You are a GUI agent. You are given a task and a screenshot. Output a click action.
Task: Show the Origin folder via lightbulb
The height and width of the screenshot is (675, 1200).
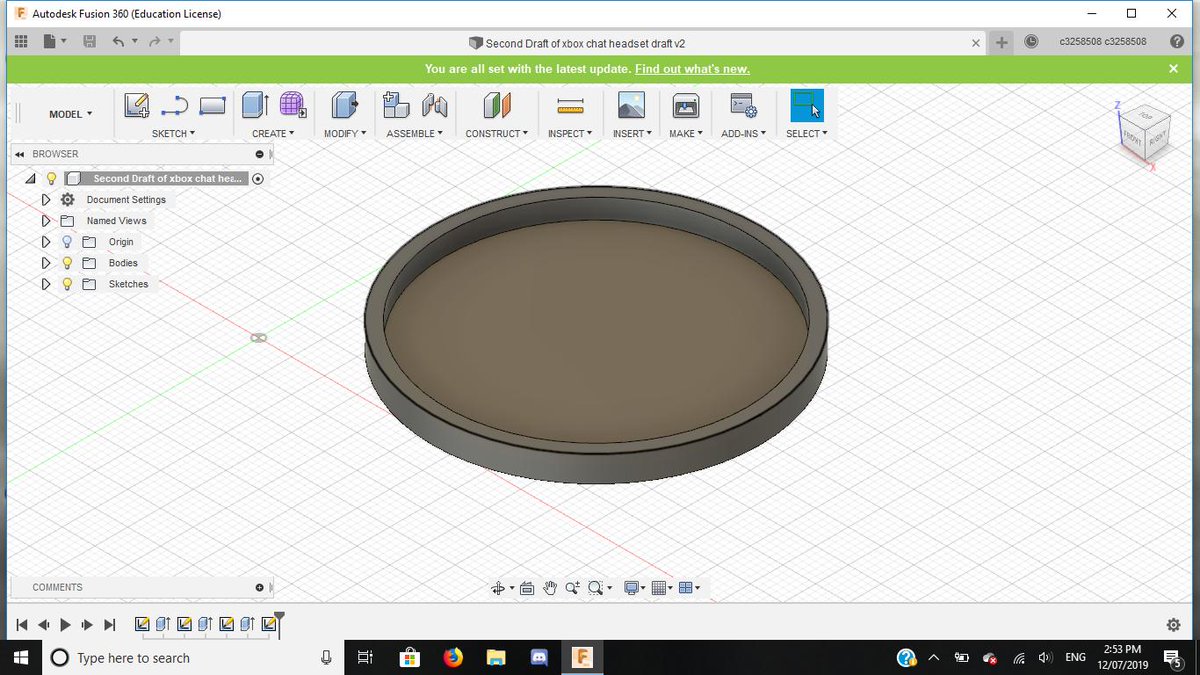(67, 242)
